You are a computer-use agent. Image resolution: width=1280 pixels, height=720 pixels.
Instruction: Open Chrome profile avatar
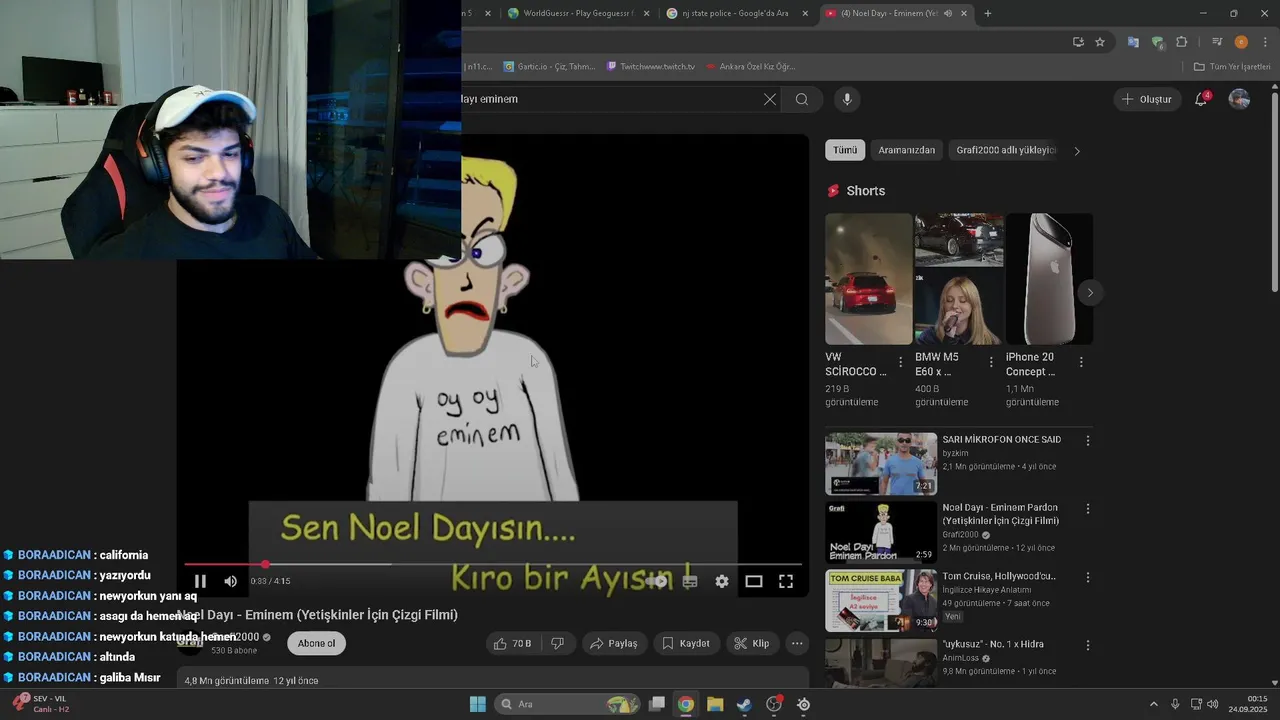click(1241, 42)
